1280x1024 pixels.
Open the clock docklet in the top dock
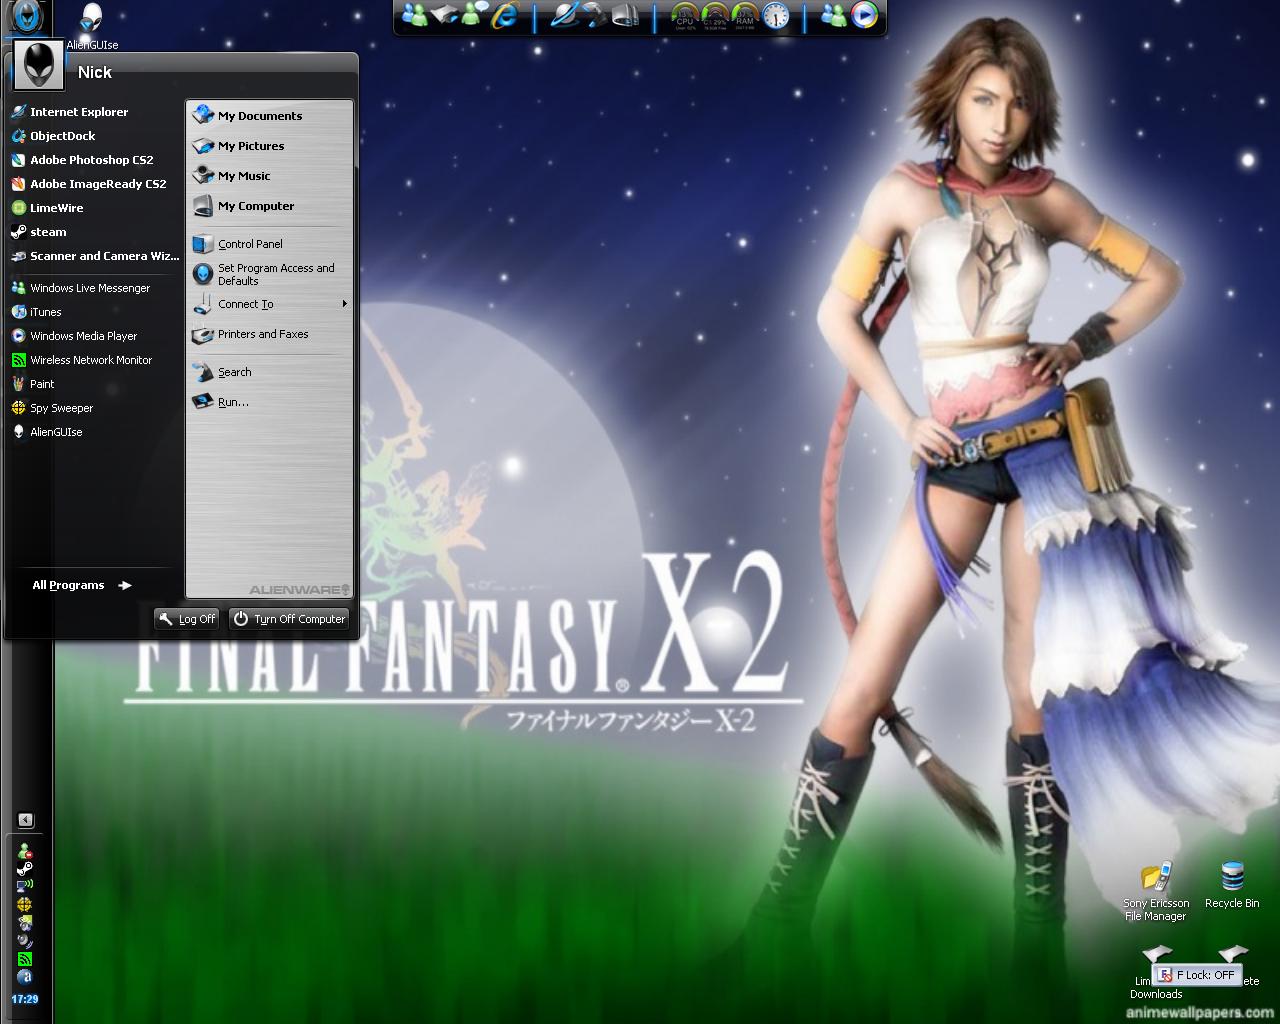(x=775, y=16)
